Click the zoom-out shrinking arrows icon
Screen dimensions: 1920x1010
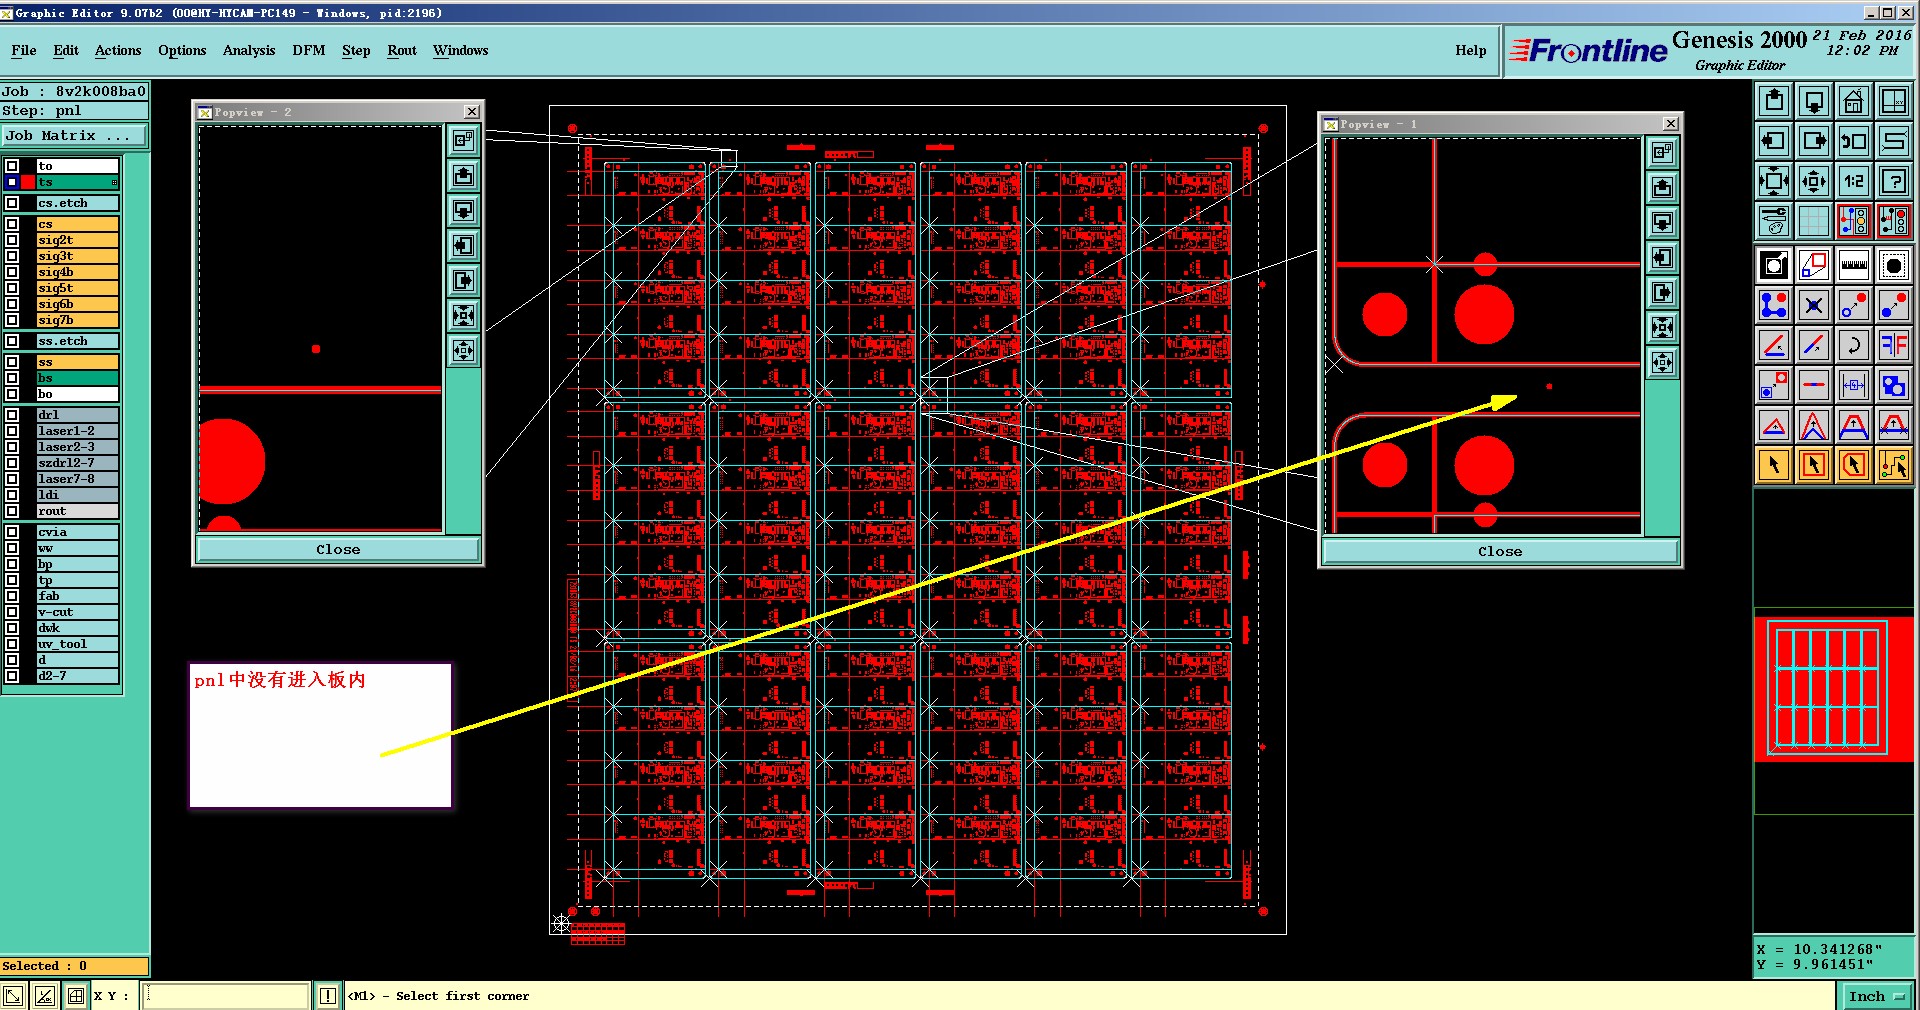pyautogui.click(x=1814, y=181)
